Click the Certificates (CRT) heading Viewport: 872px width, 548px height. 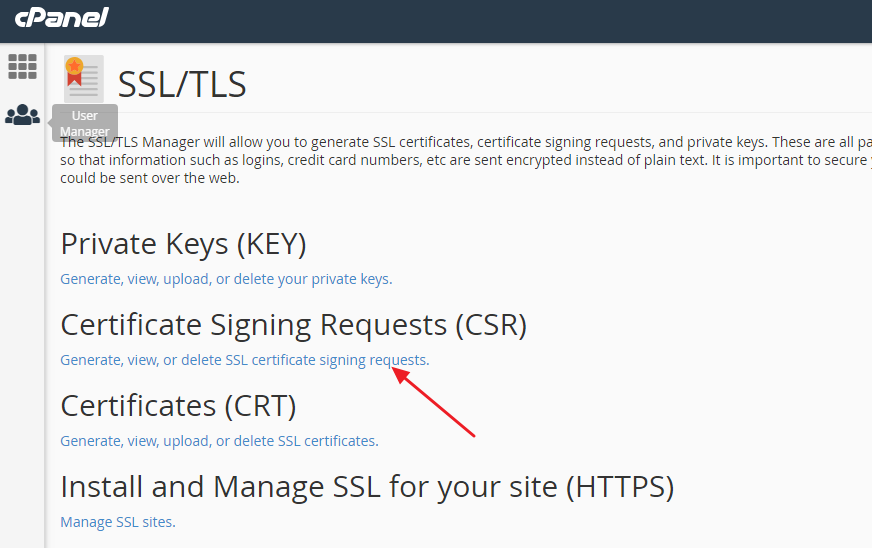point(178,406)
